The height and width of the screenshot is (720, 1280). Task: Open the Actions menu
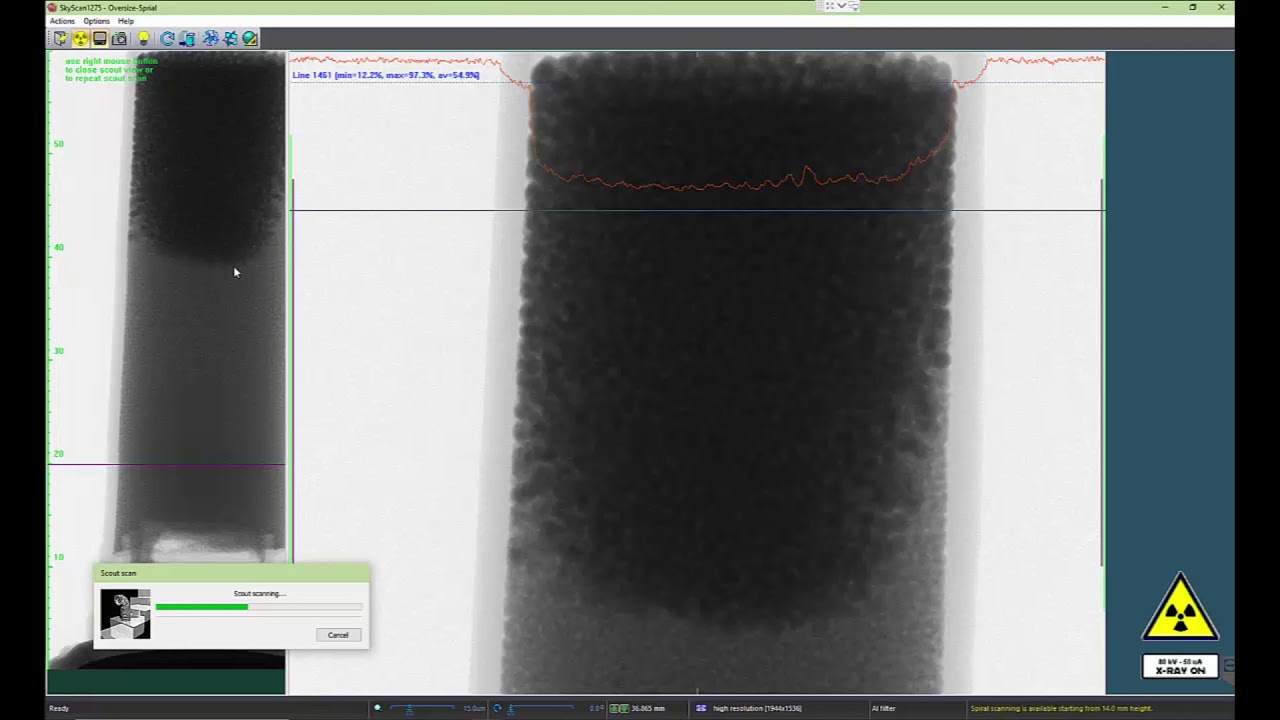[x=62, y=21]
